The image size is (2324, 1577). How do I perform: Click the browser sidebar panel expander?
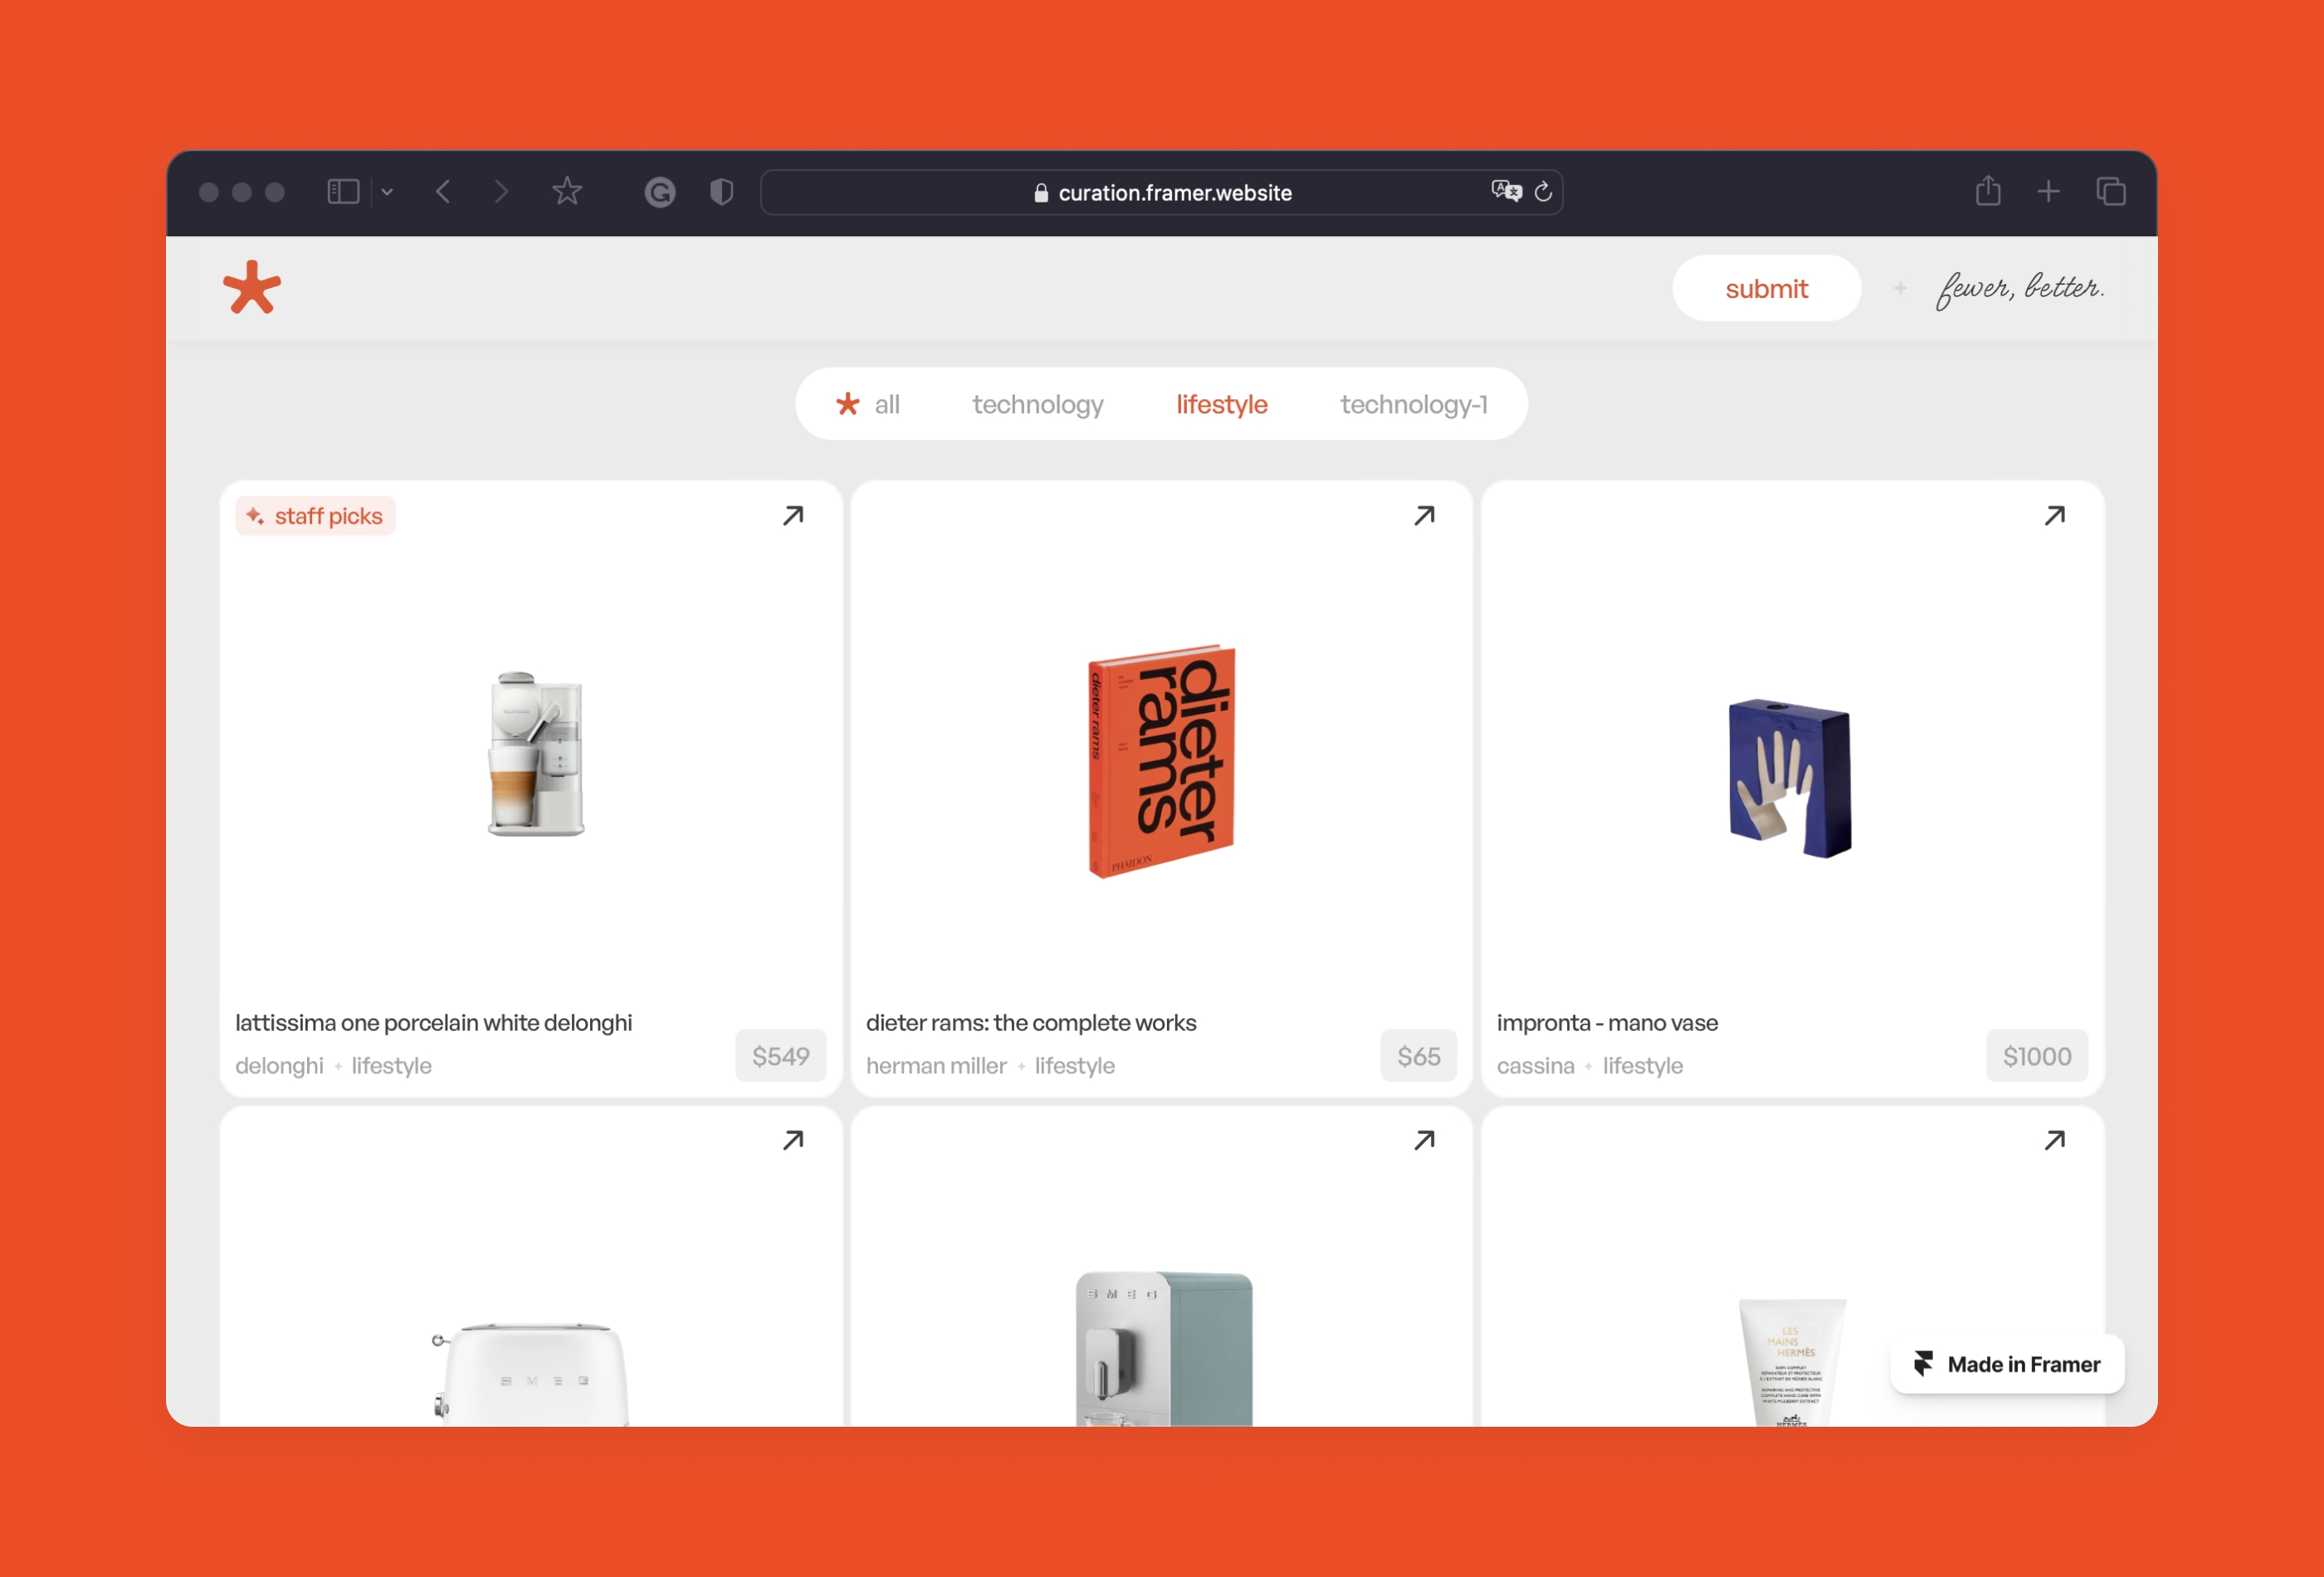[347, 192]
